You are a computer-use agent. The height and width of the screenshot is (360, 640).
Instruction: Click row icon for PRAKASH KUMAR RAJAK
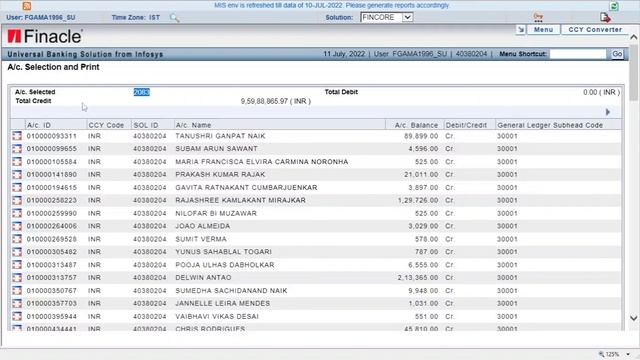point(17,174)
